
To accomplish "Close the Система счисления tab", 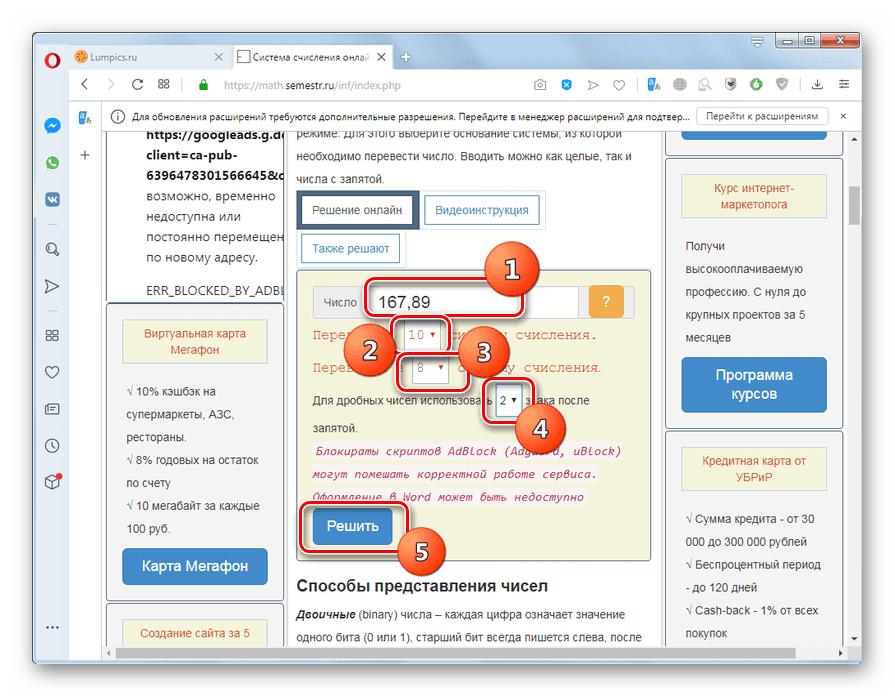I will 381,57.
